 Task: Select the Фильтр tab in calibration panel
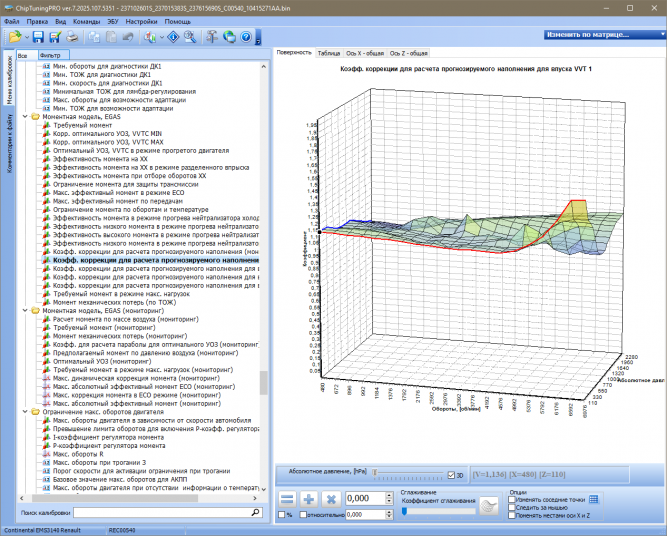[x=54, y=55]
